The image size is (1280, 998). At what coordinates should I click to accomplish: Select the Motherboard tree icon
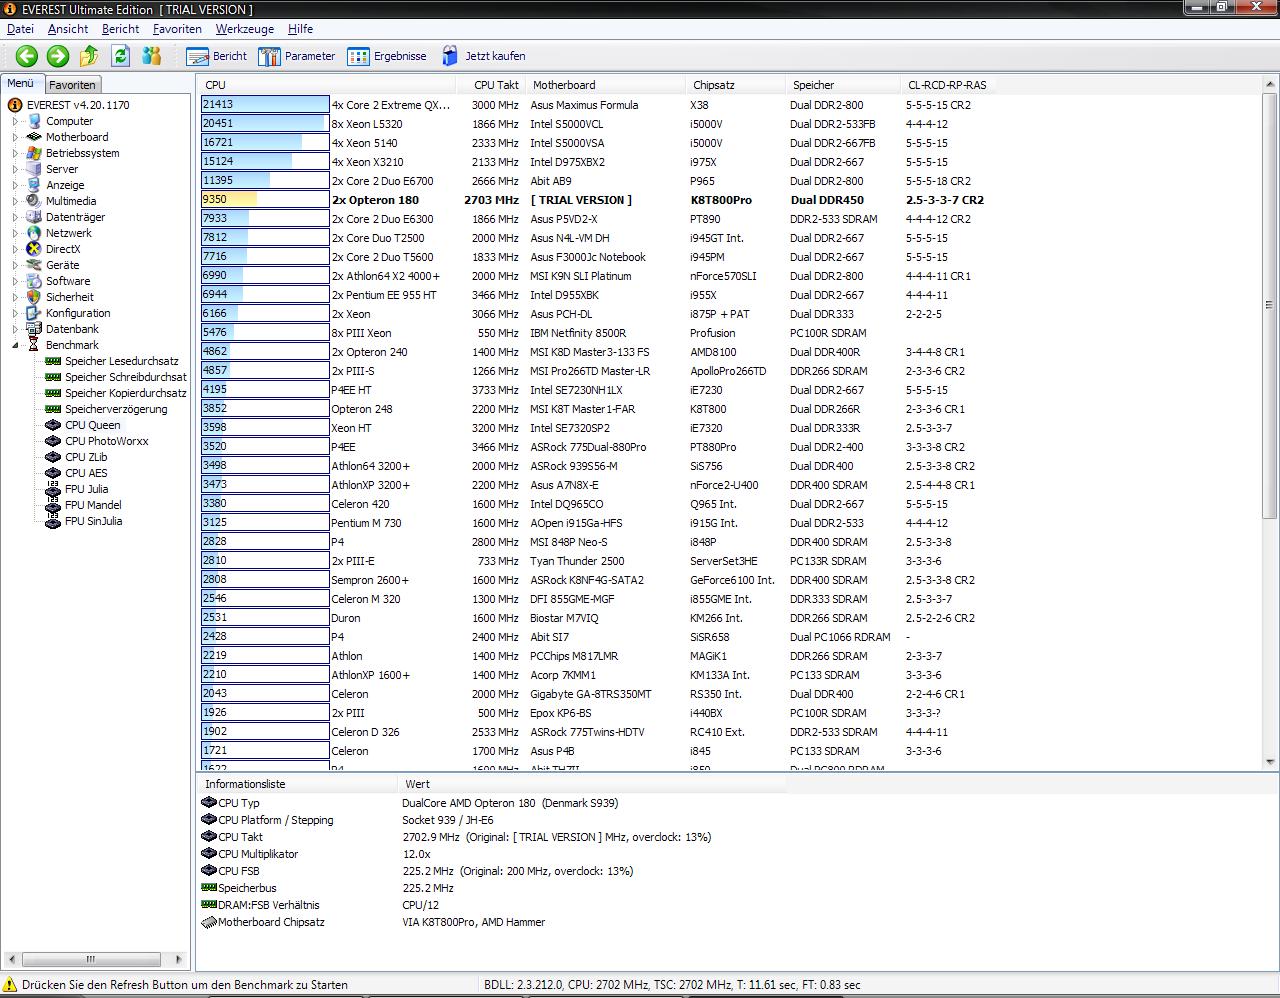(x=35, y=137)
